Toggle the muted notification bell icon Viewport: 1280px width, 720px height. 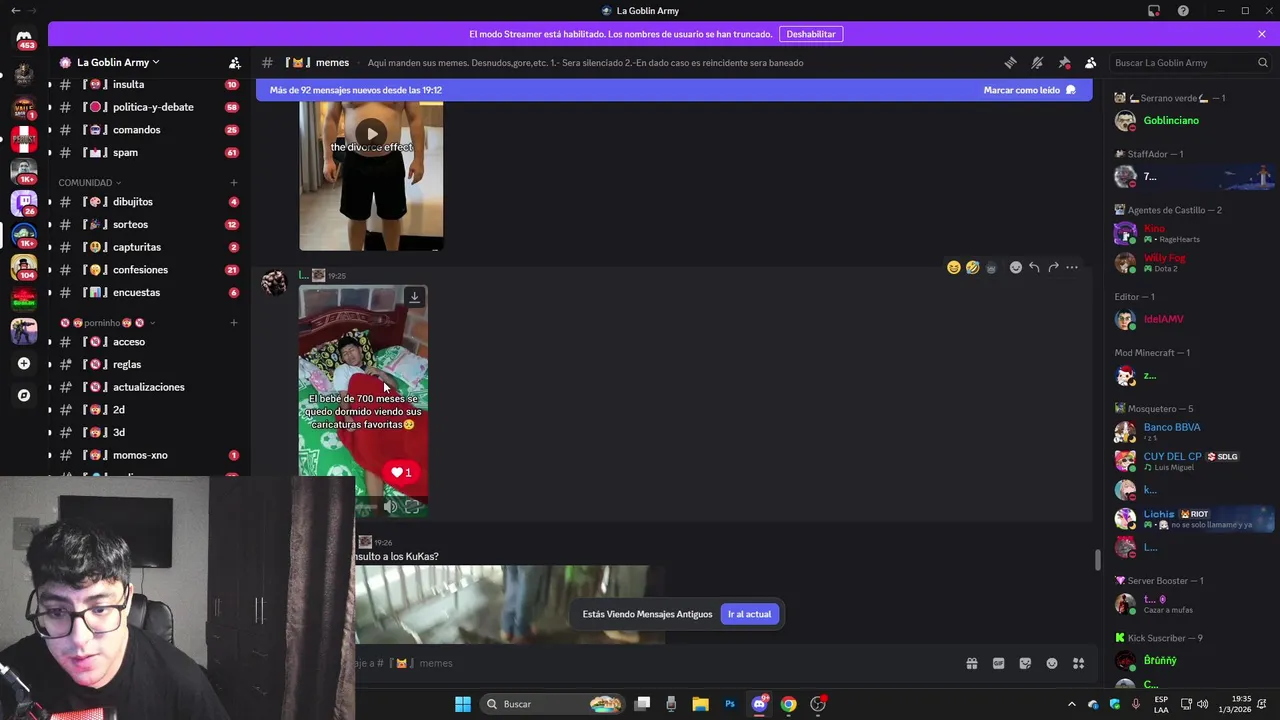pos(1037,62)
